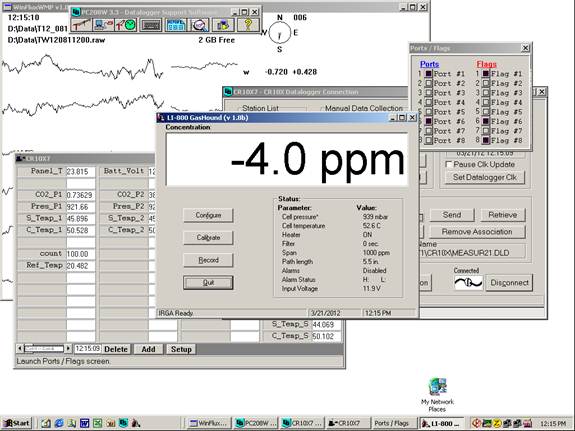
Task: Toggle Flag #8 checkbox
Action: click(x=486, y=140)
